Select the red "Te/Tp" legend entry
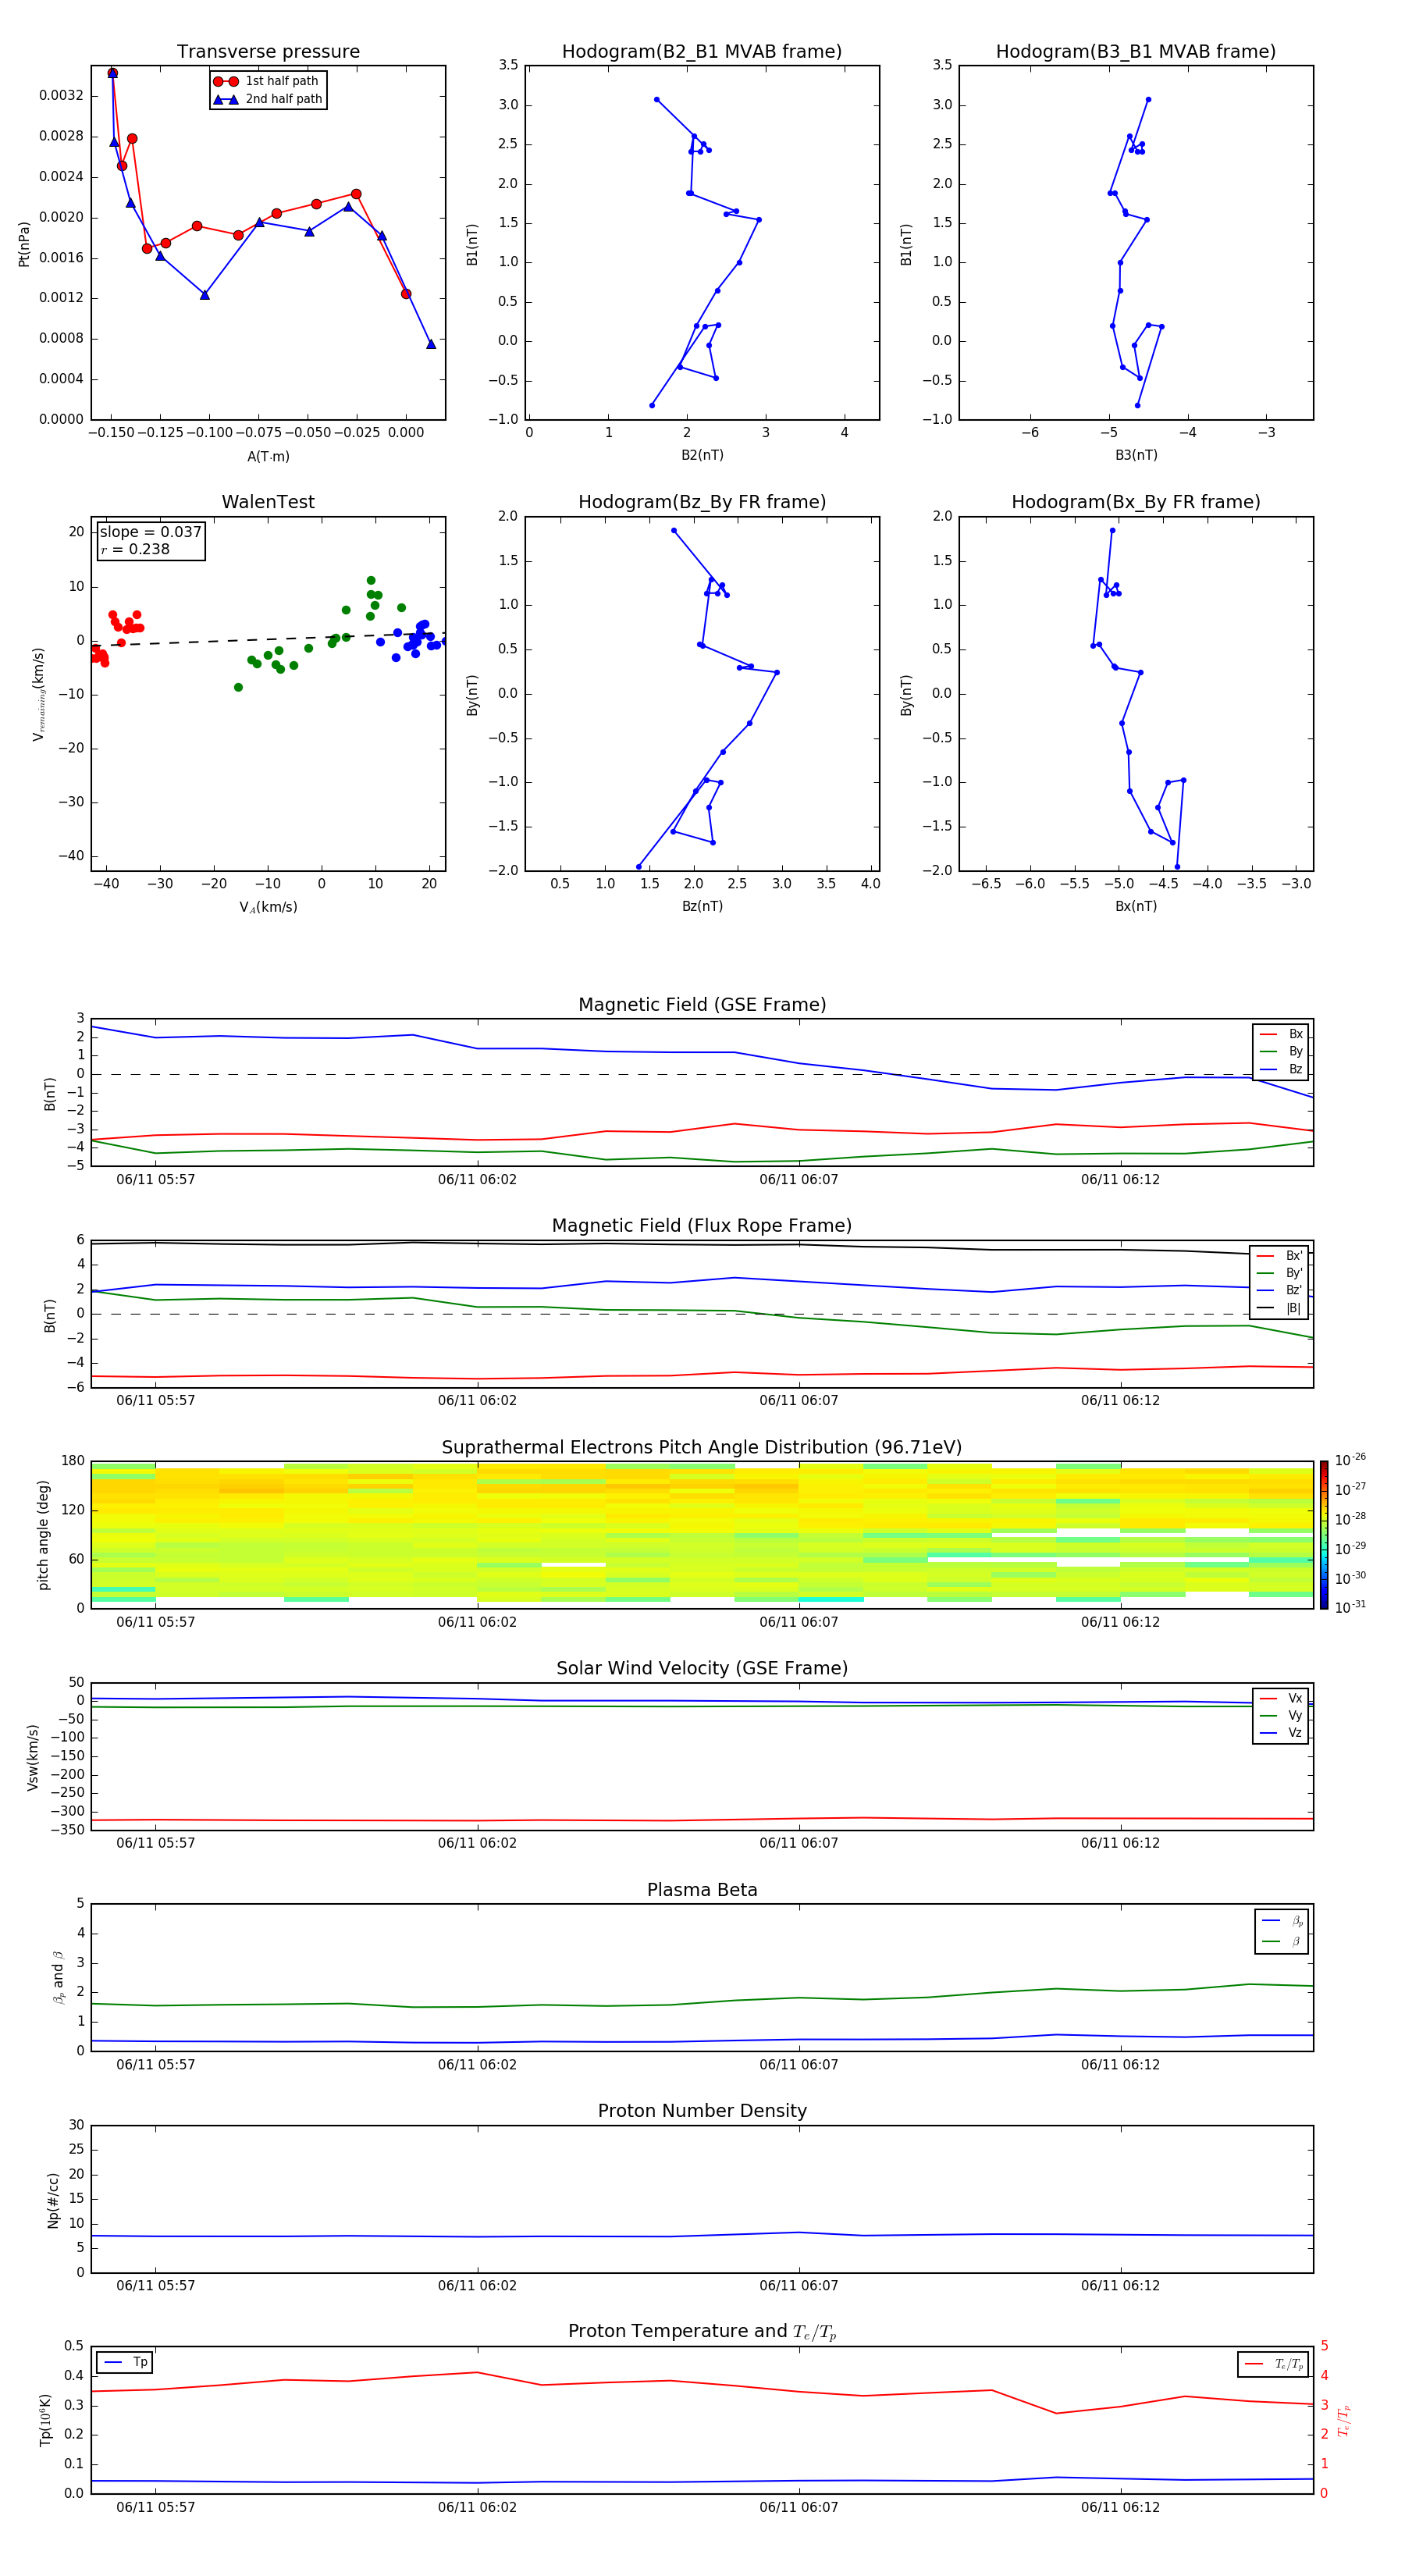The image size is (1405, 2576). 1274,2365
